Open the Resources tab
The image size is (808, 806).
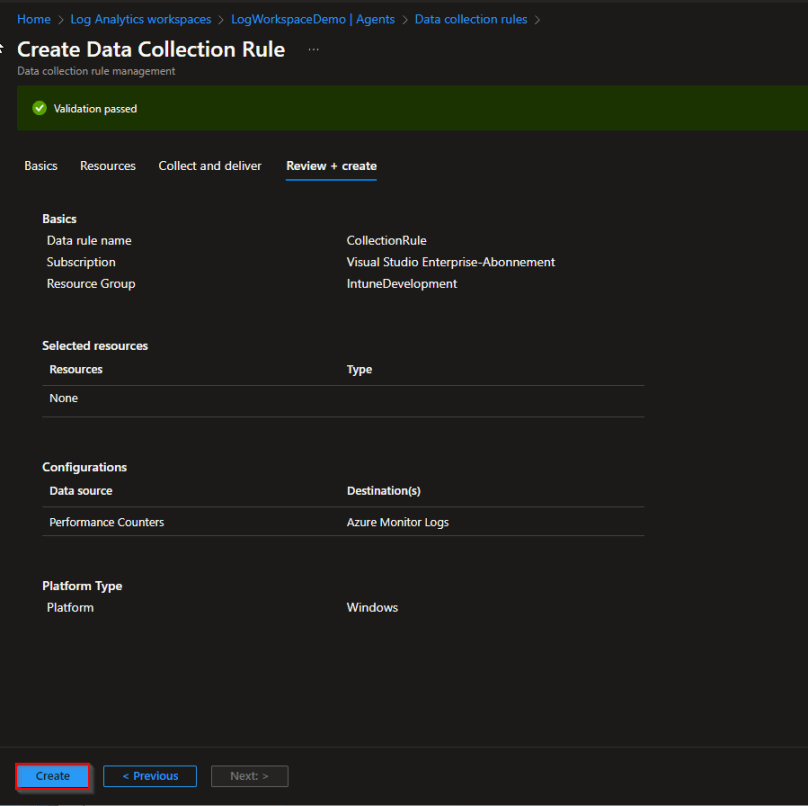coord(107,166)
